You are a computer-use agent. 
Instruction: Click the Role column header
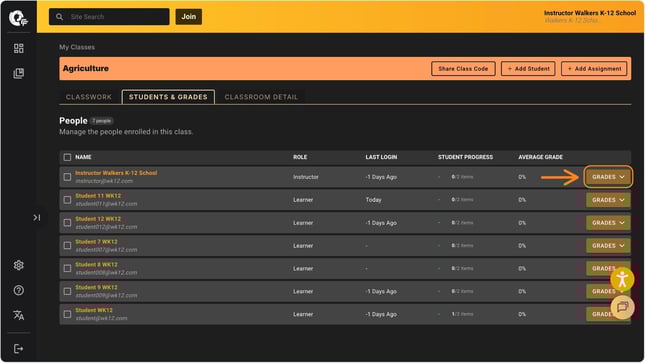pos(300,157)
